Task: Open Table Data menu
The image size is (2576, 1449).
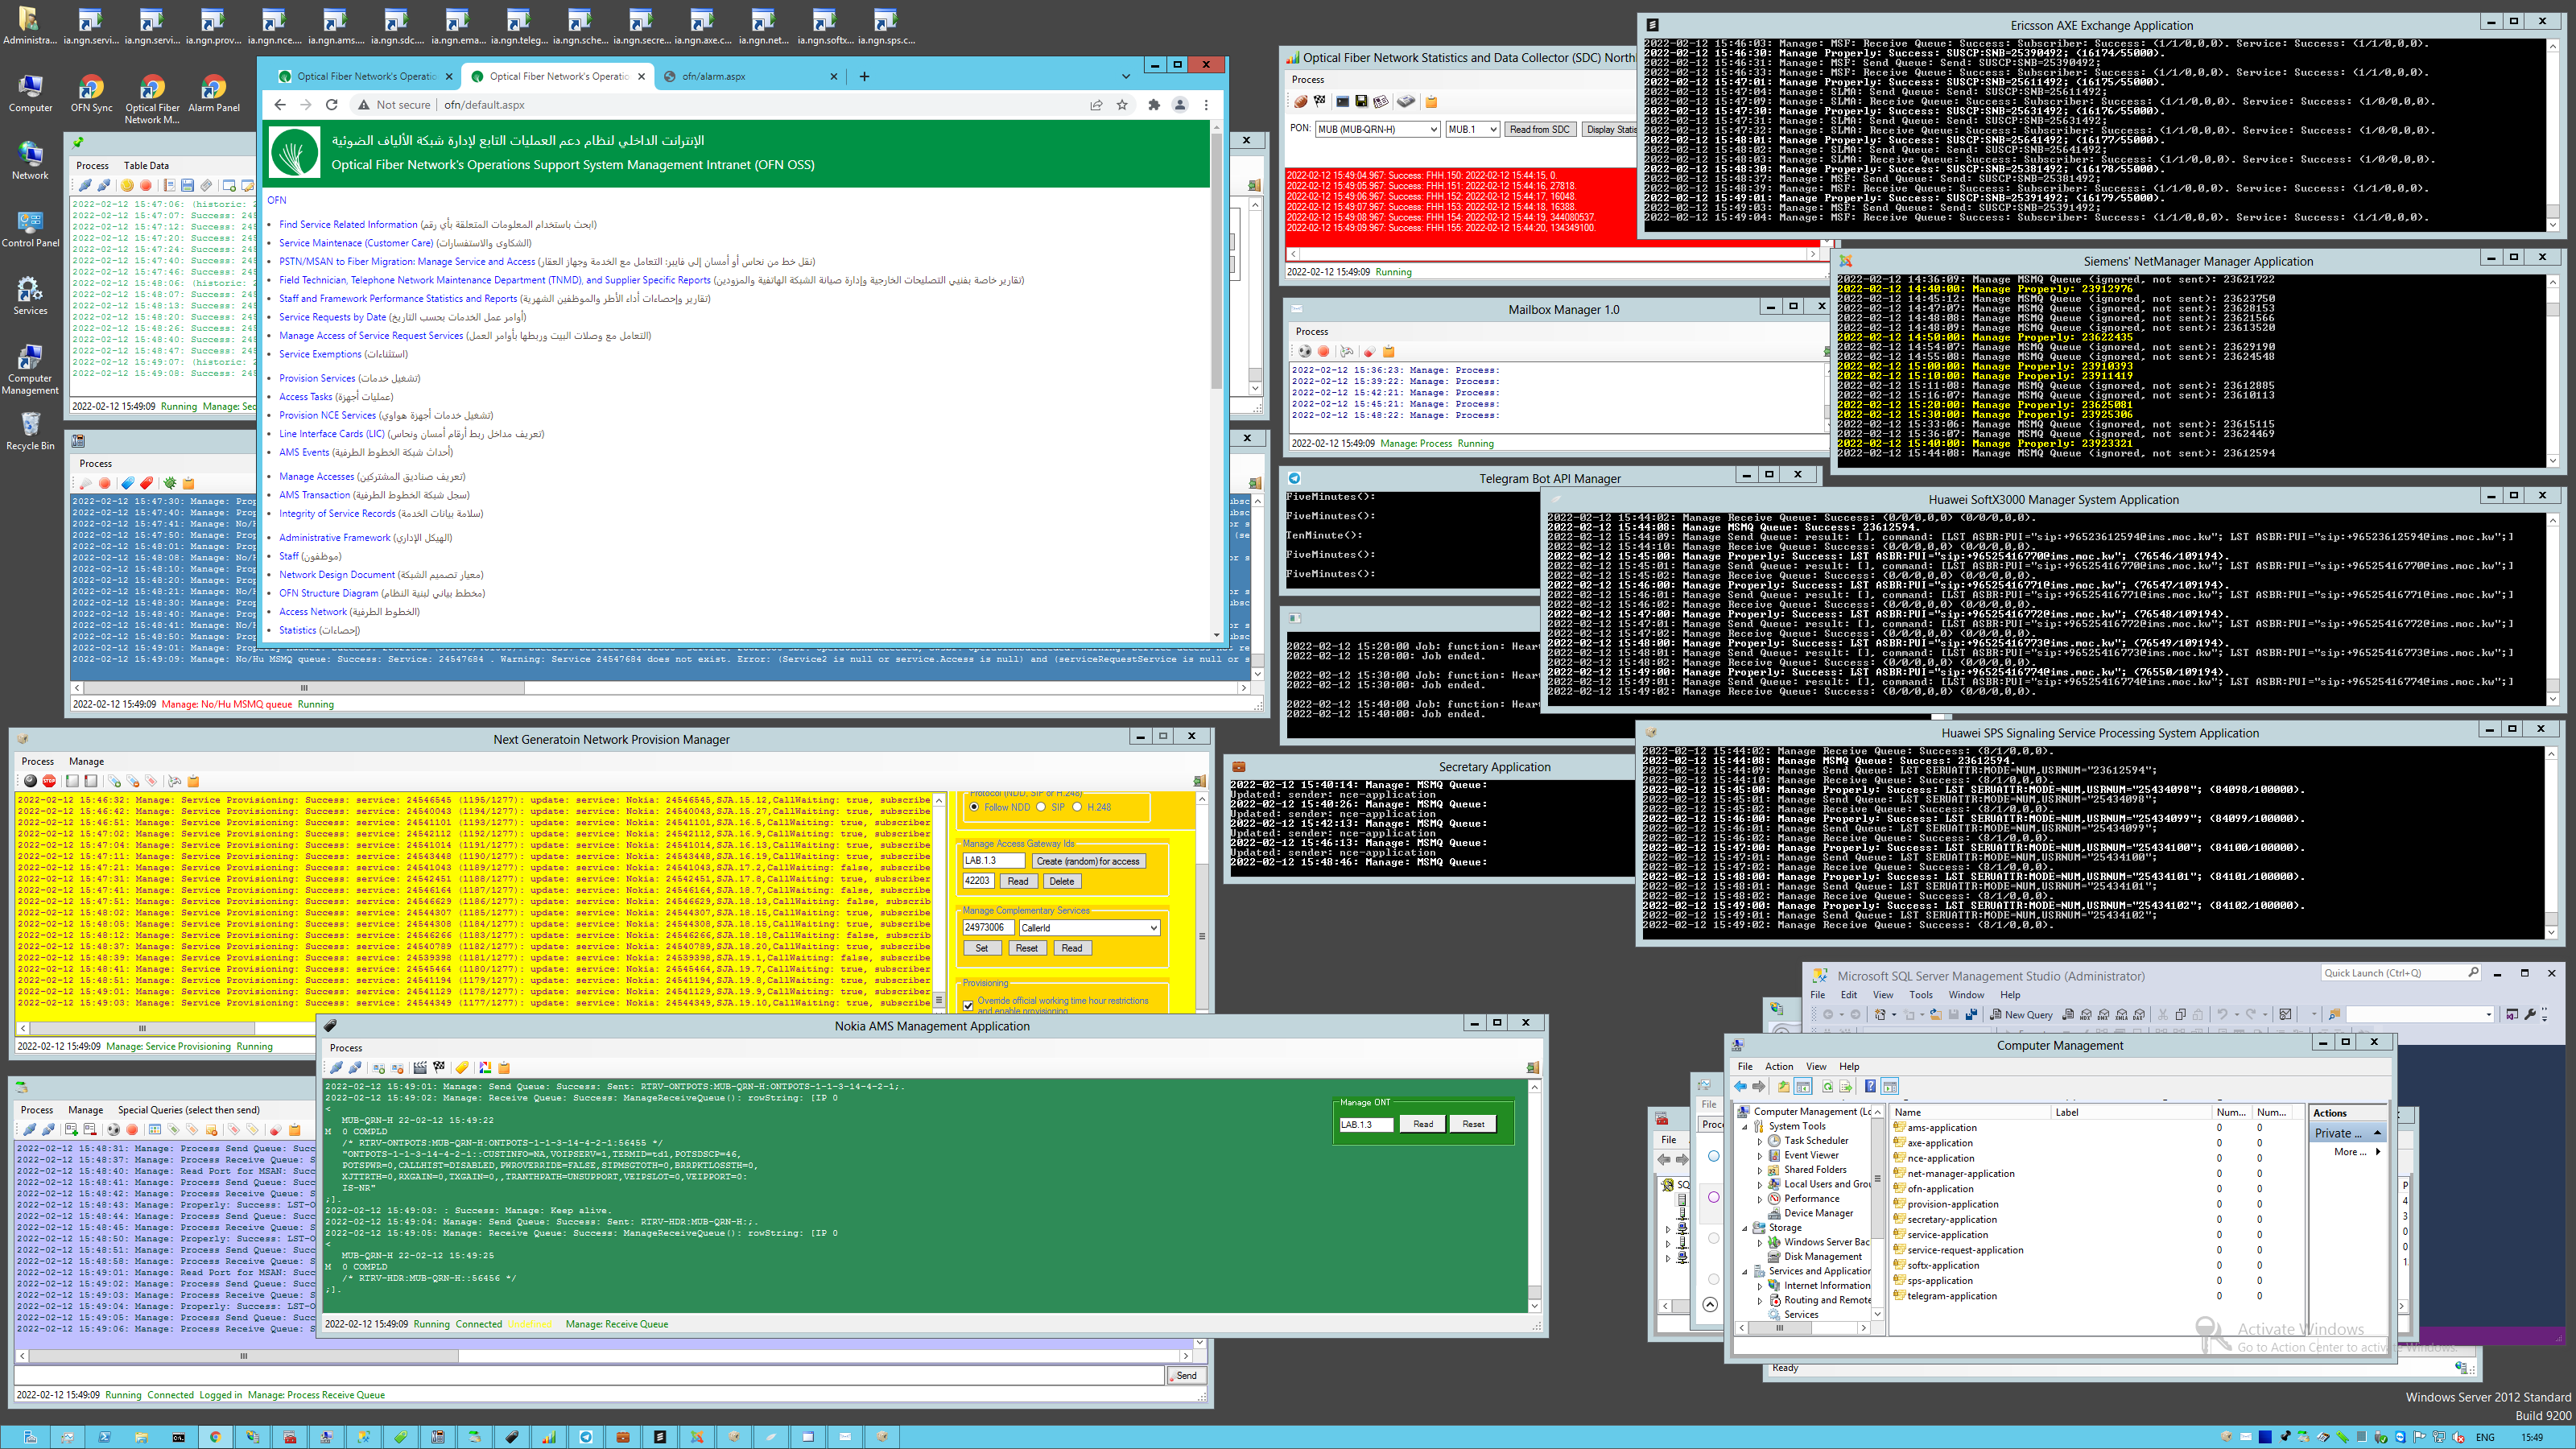Action: click(146, 166)
